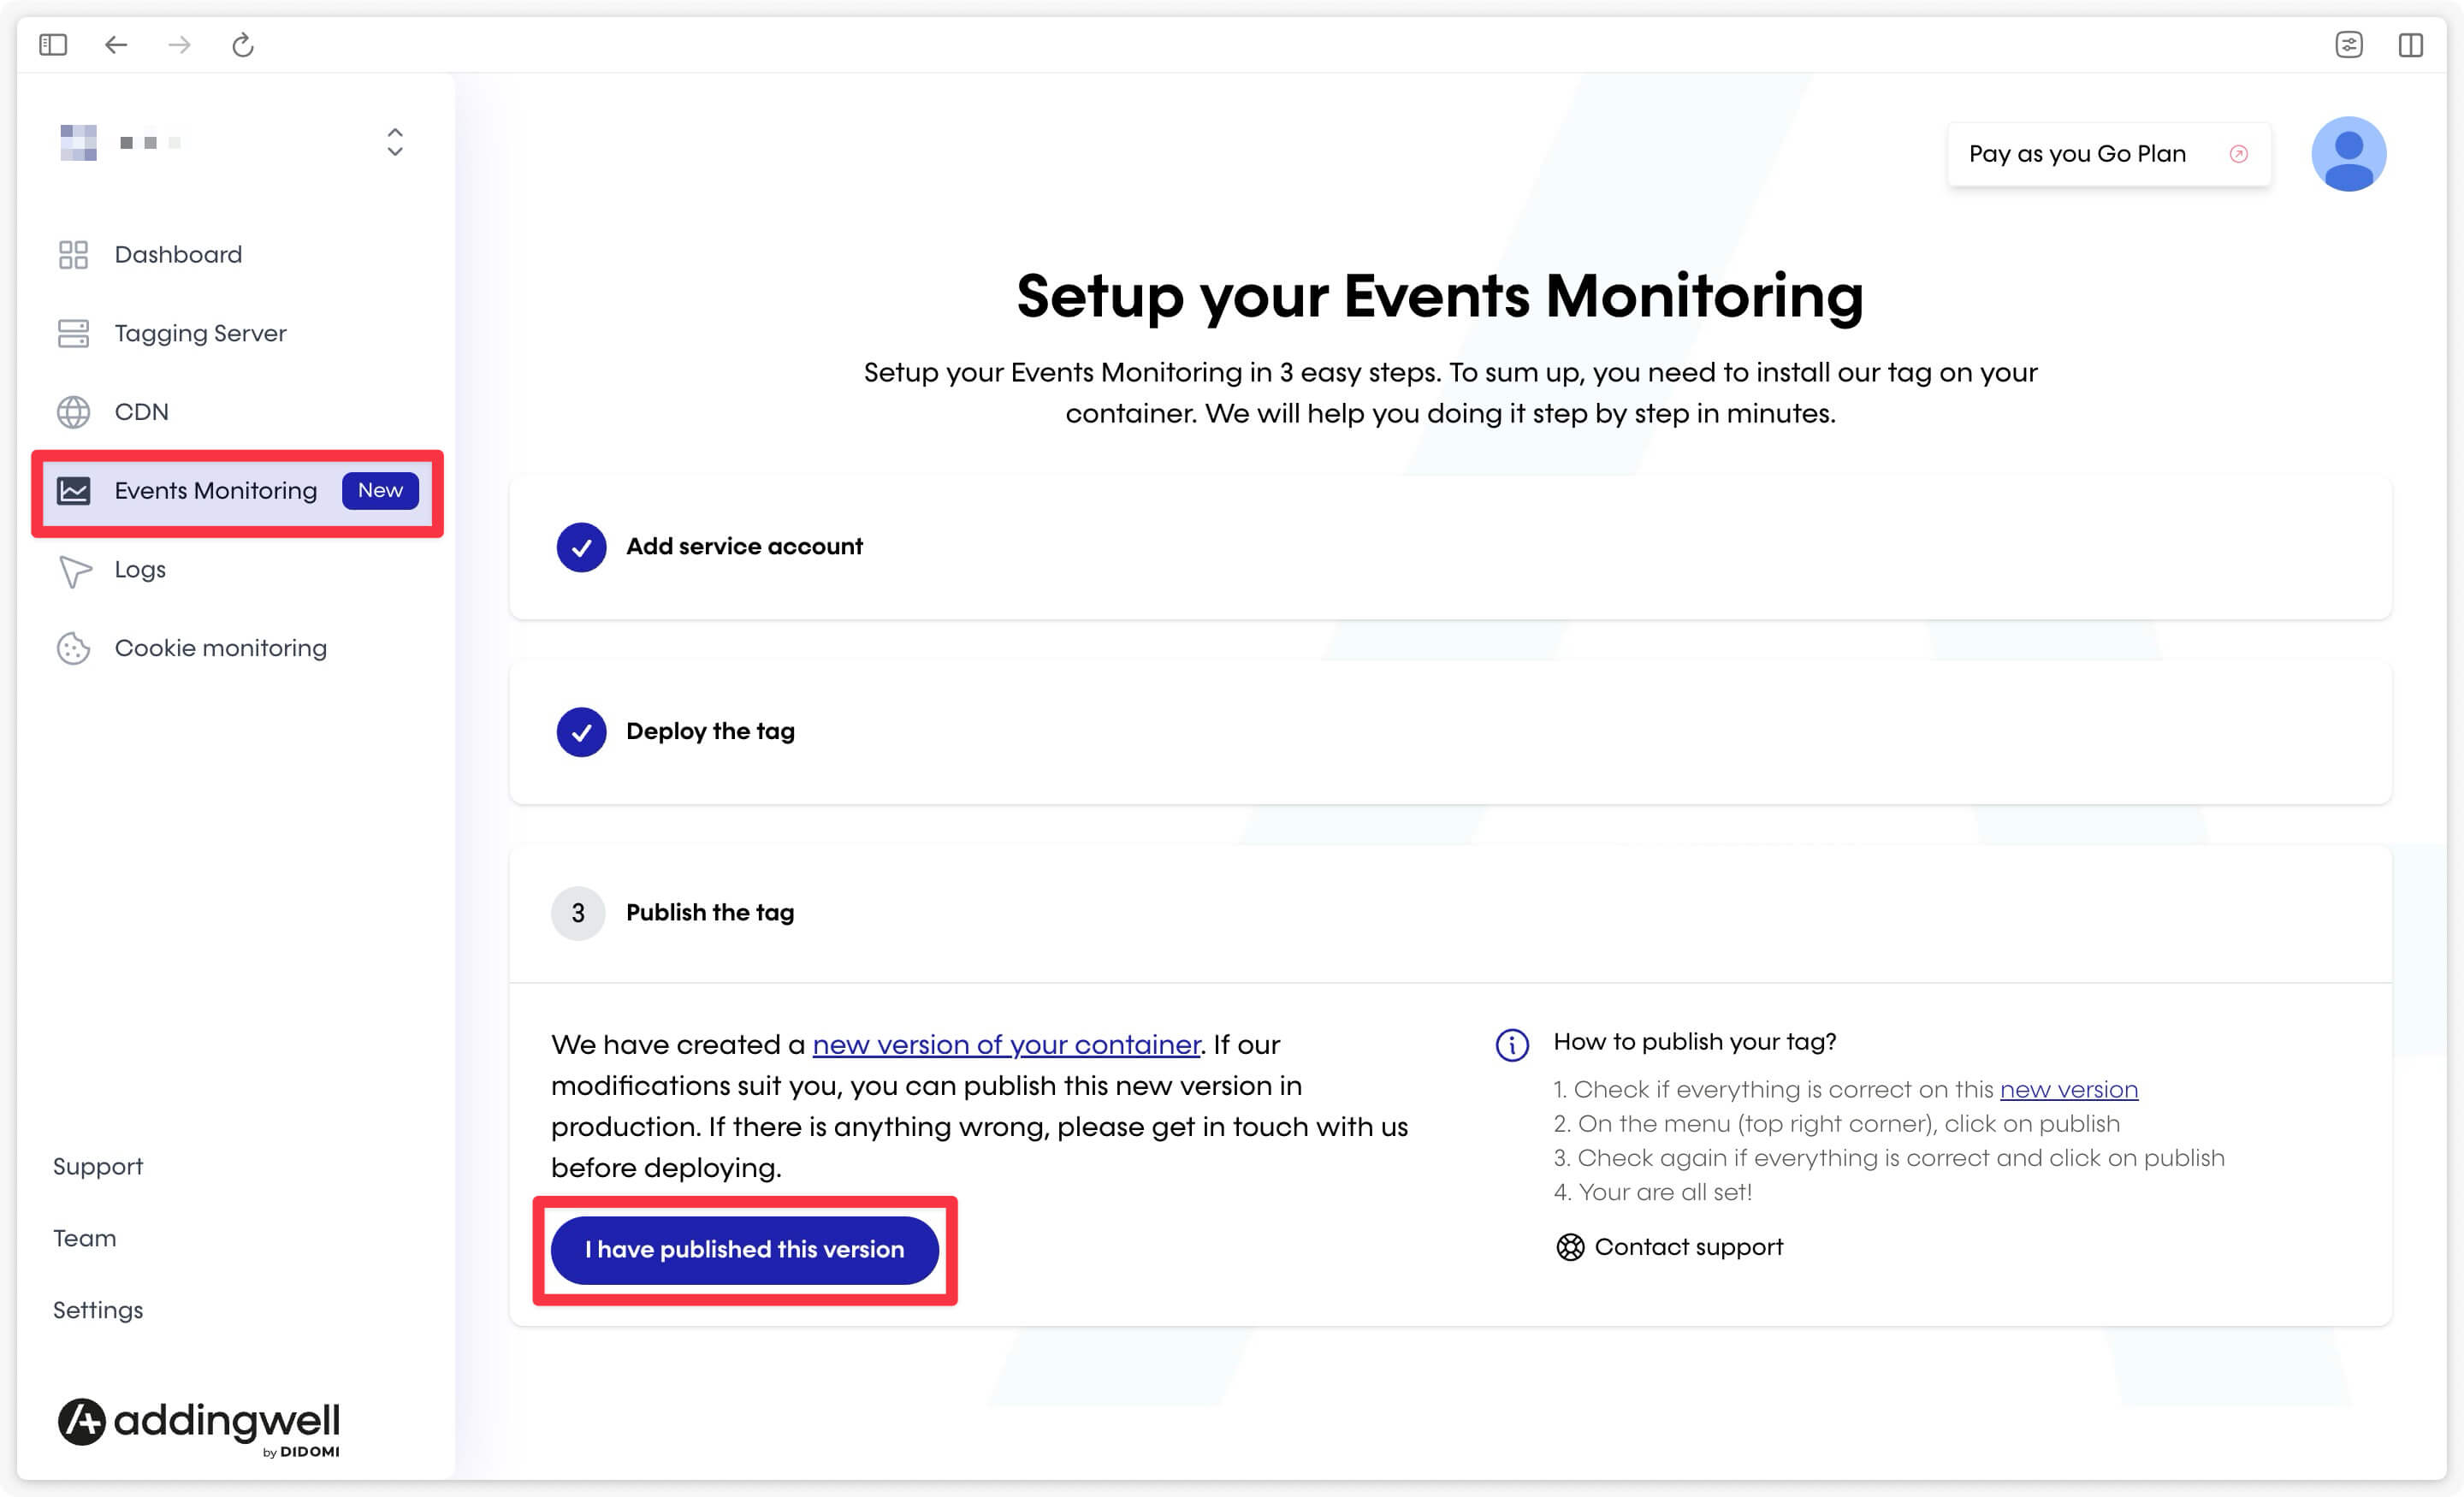Toggle the browser sidebar panel icon
Viewport: 2464px width, 1497px height.
tap(53, 44)
